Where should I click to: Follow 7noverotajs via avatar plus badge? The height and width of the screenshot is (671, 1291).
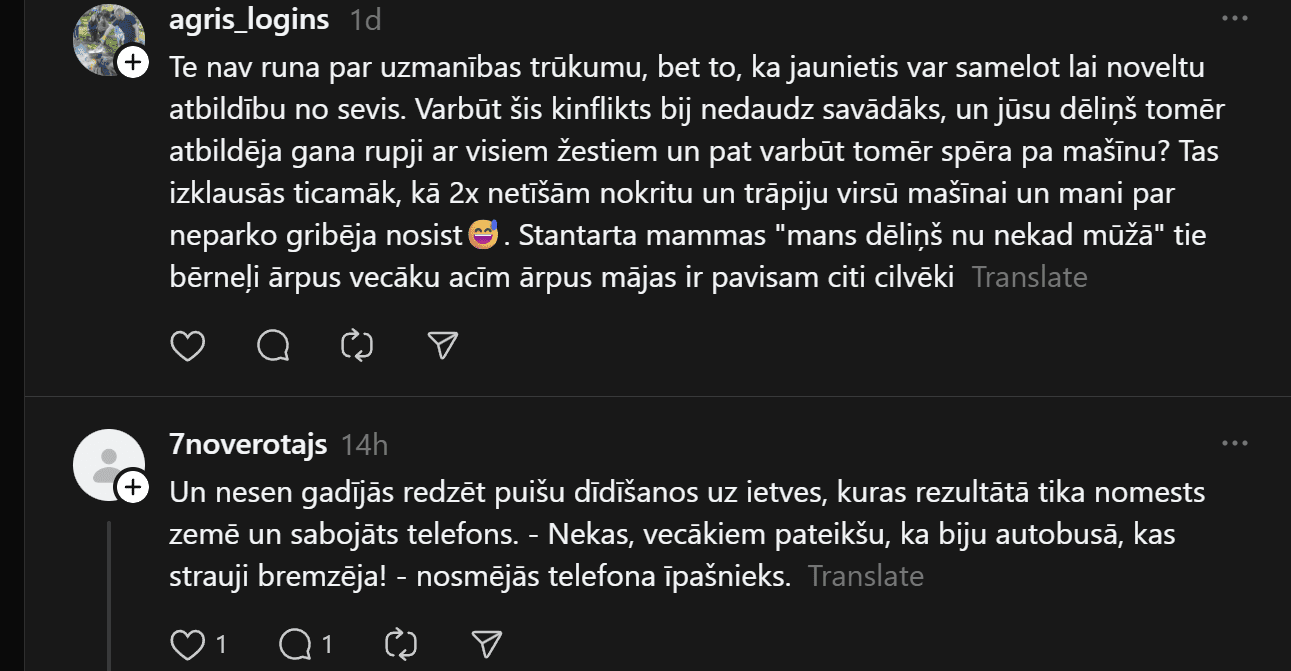point(133,488)
